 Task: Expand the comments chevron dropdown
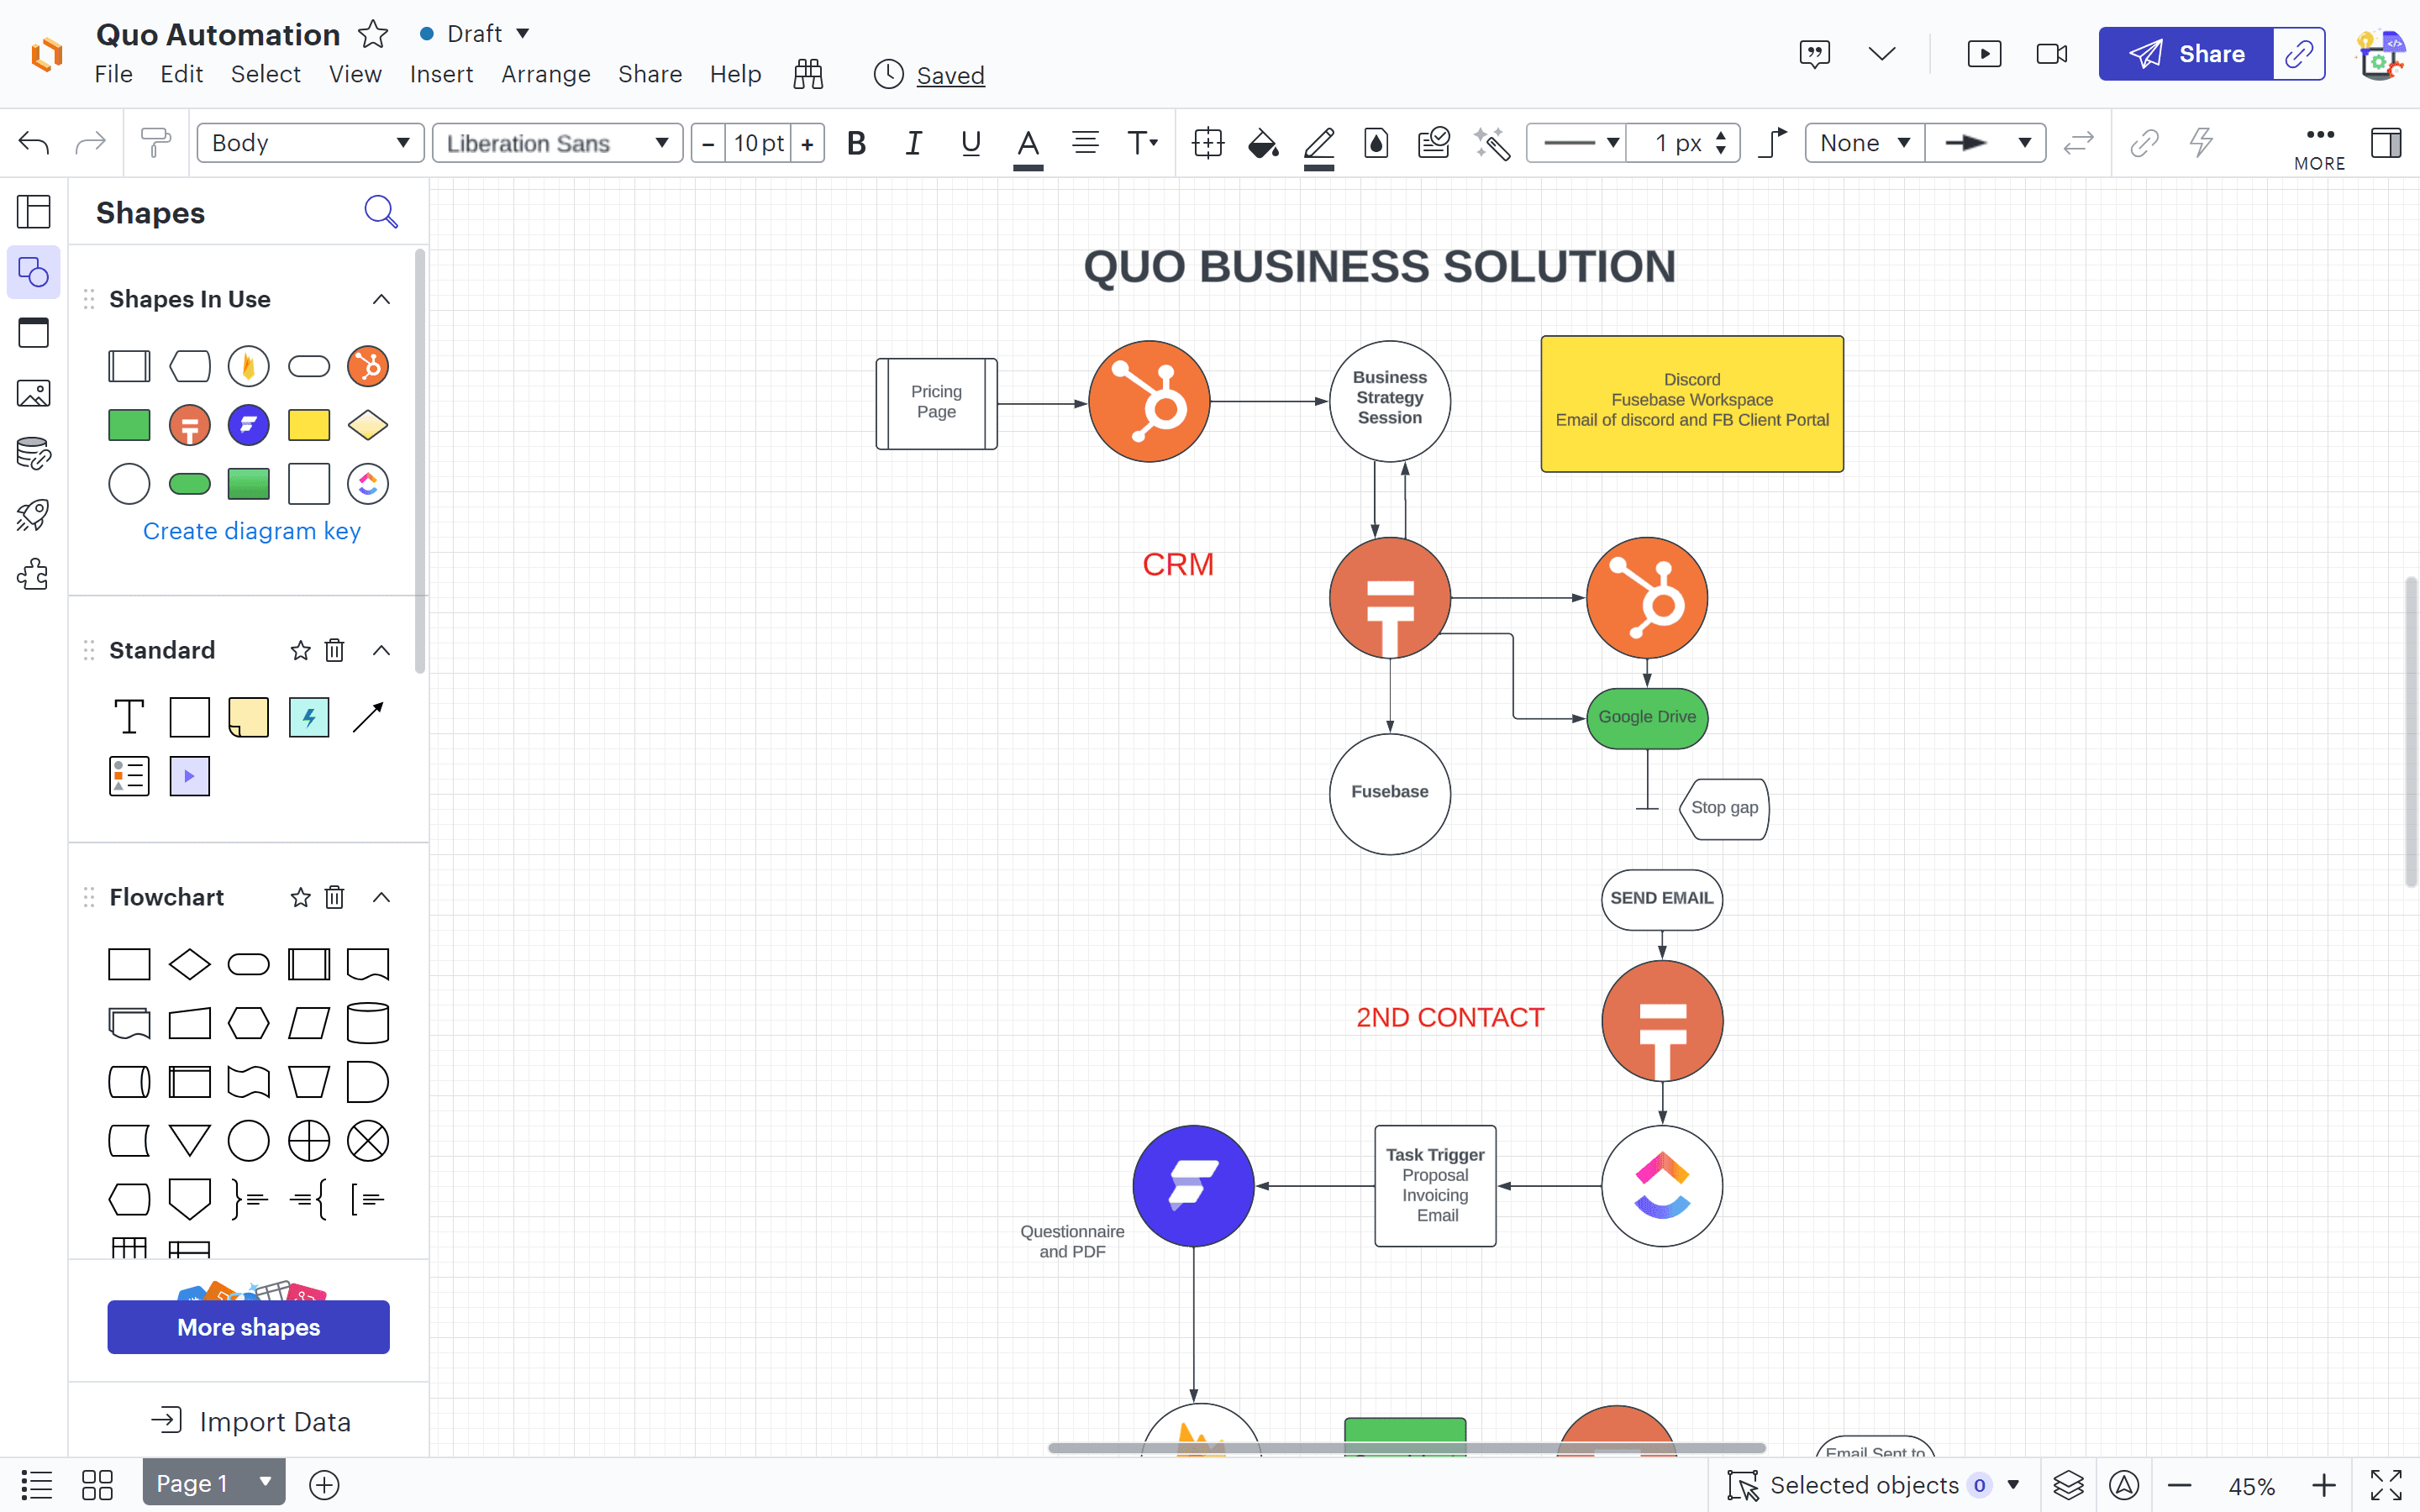pos(1882,54)
